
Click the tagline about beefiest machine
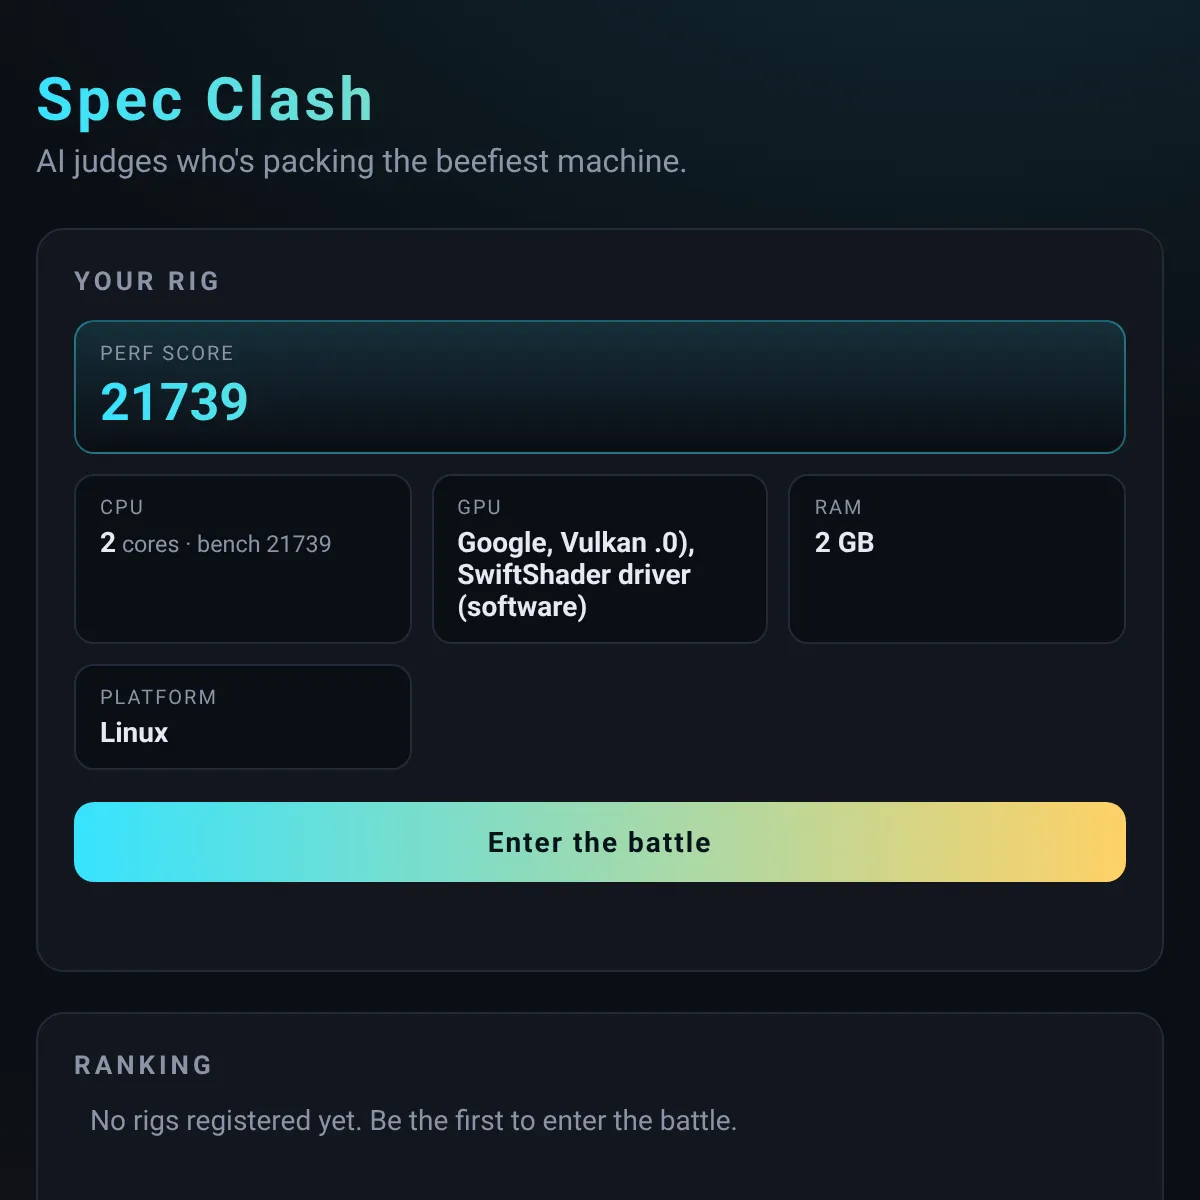click(x=362, y=161)
